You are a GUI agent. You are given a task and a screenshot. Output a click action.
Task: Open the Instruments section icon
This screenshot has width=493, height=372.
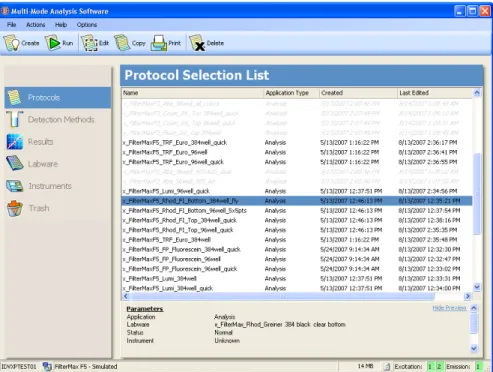15,186
